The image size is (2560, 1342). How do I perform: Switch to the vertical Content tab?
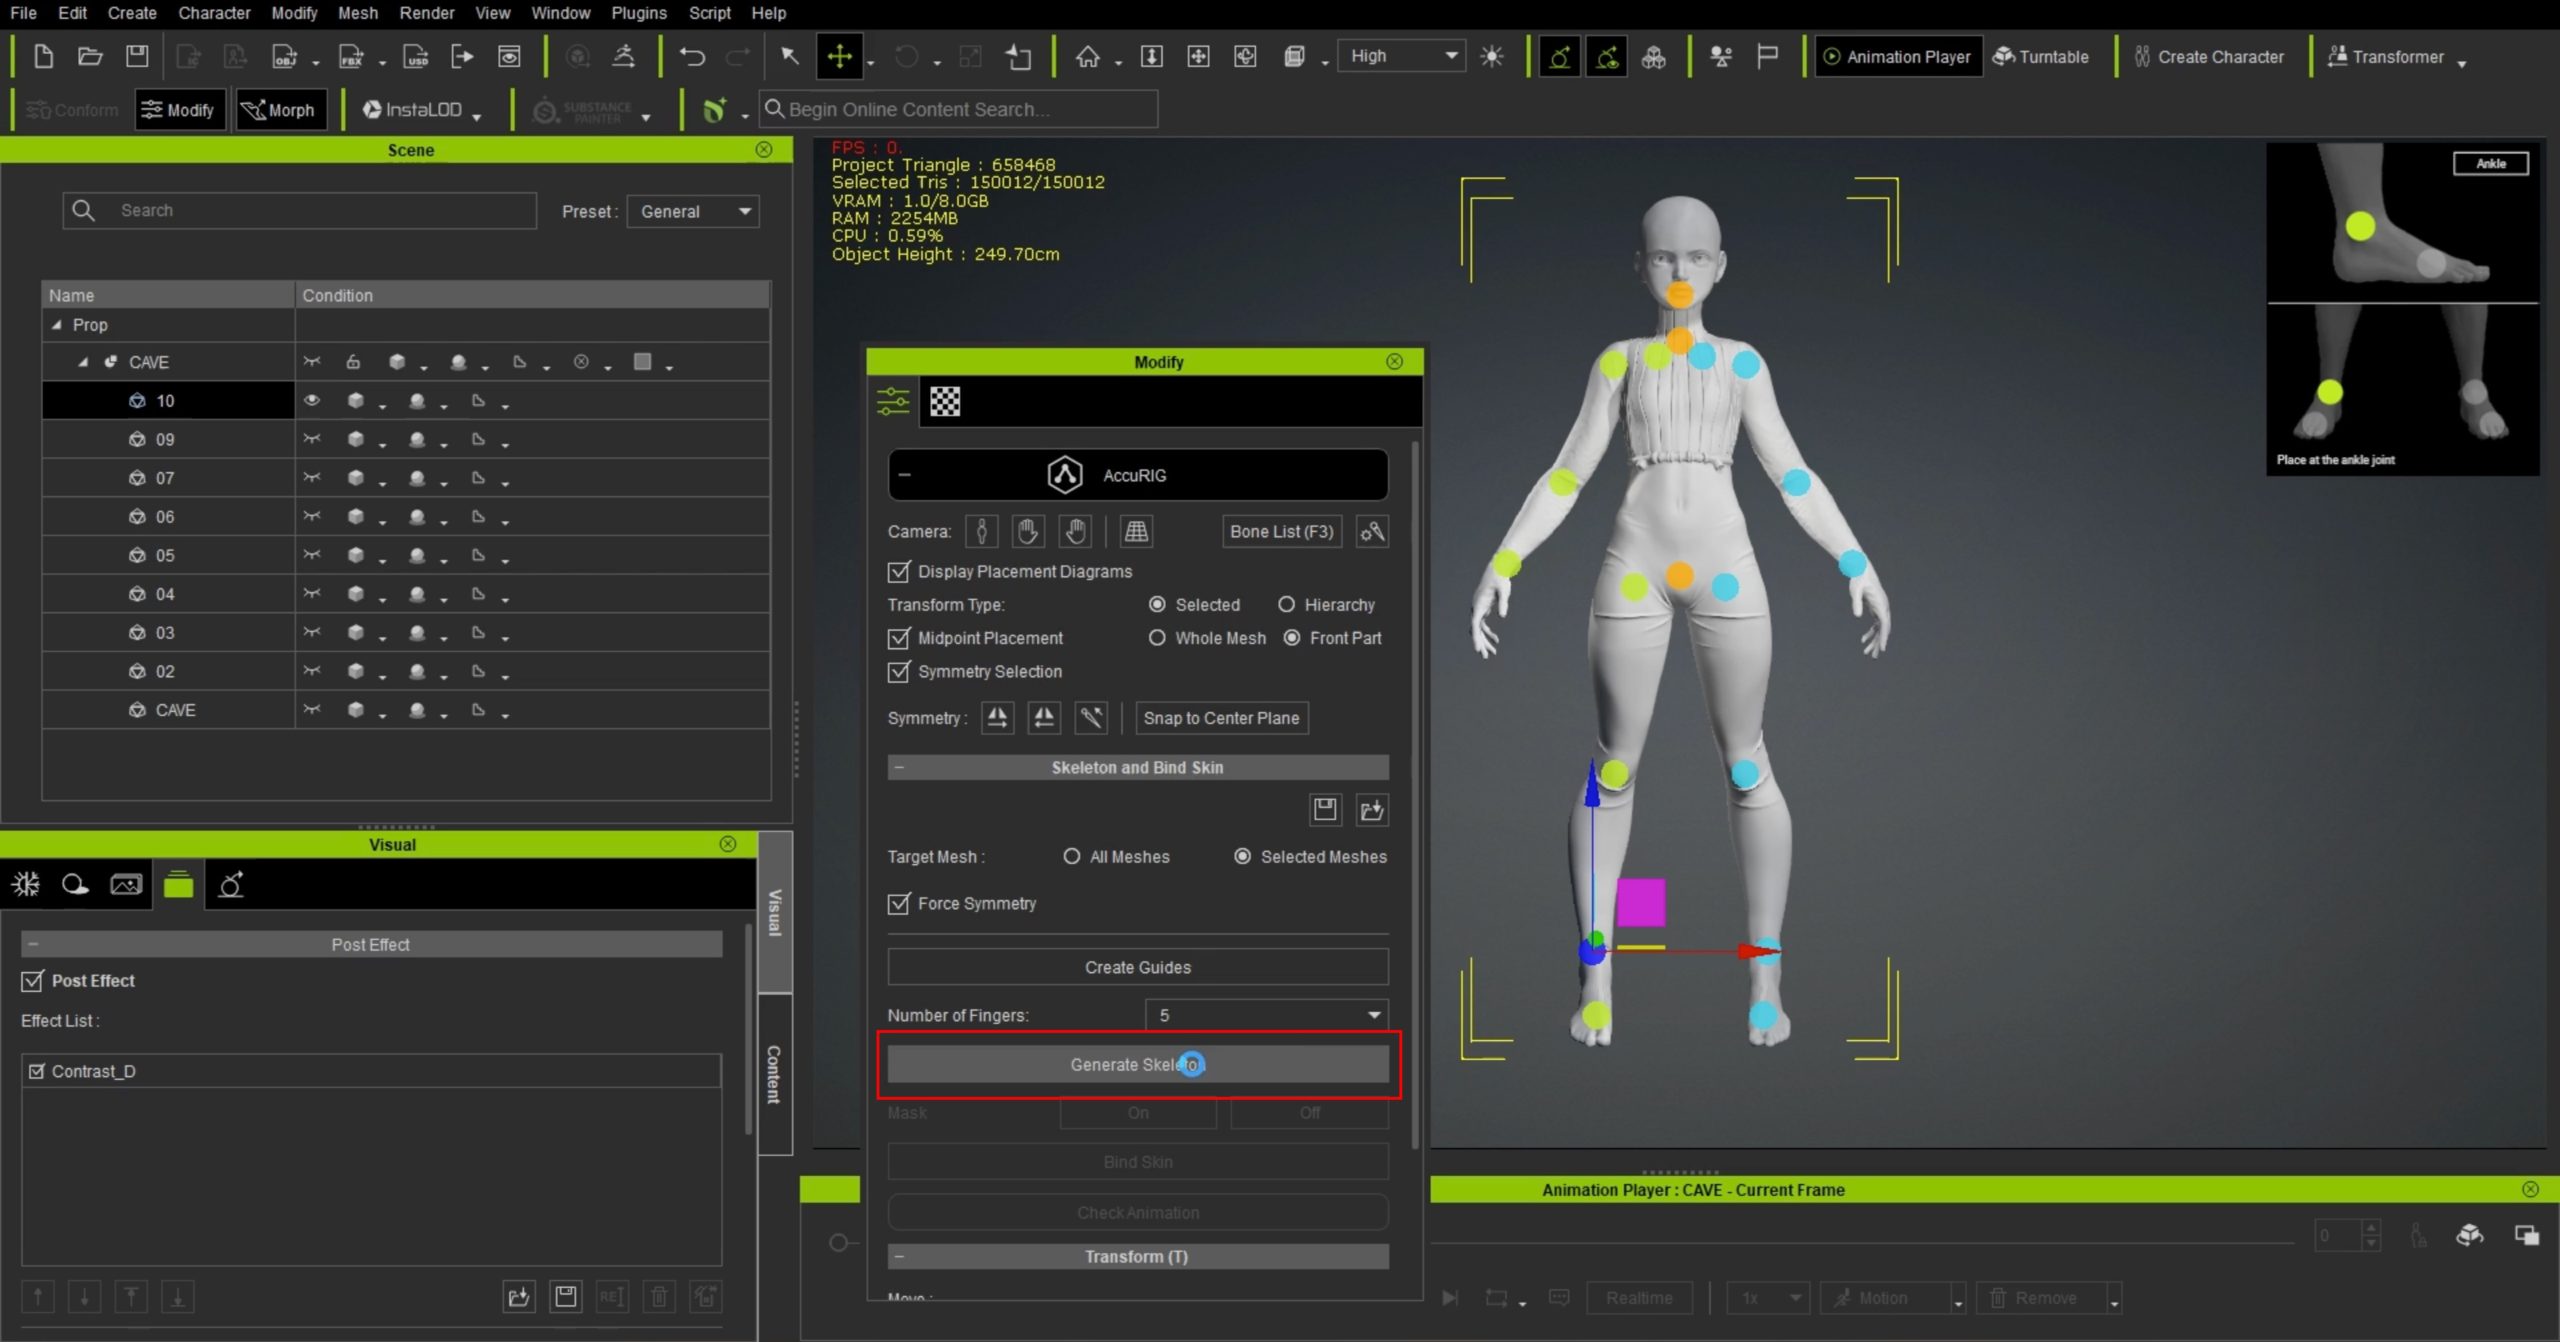click(774, 1075)
